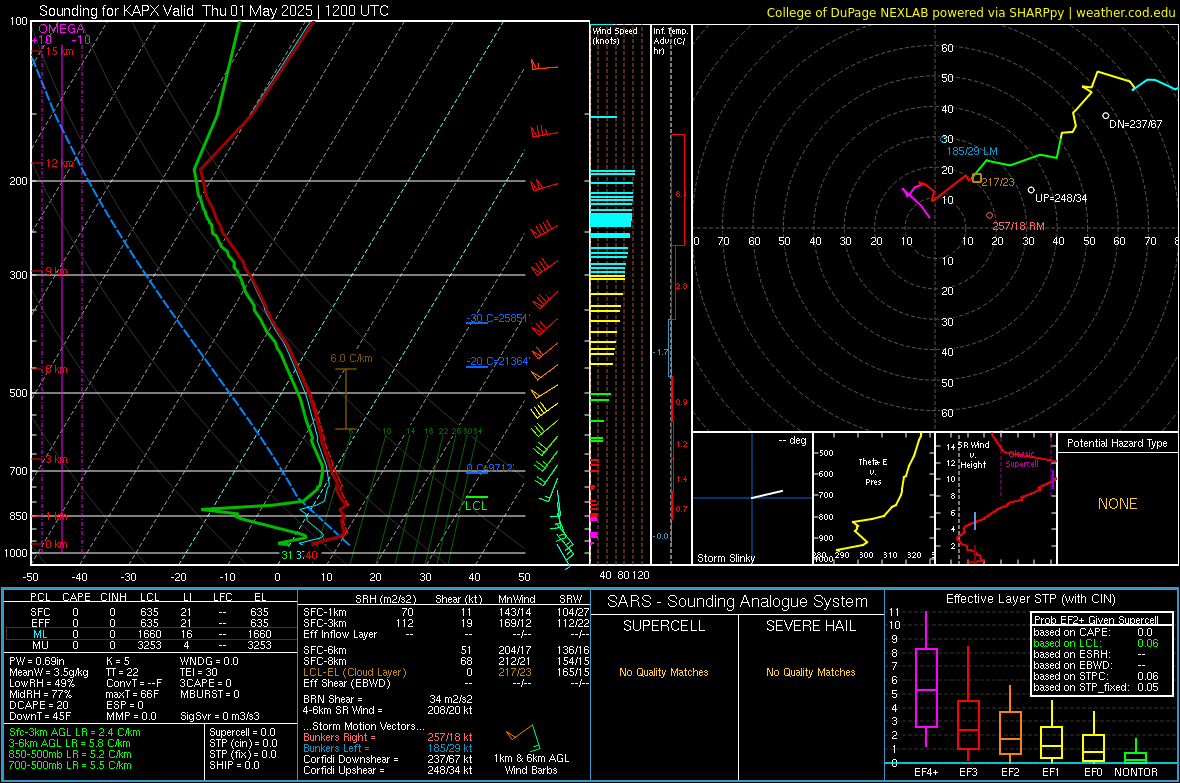The image size is (1180, 783).
Task: Click the Supercell = 0.0 value
Action: point(242,732)
